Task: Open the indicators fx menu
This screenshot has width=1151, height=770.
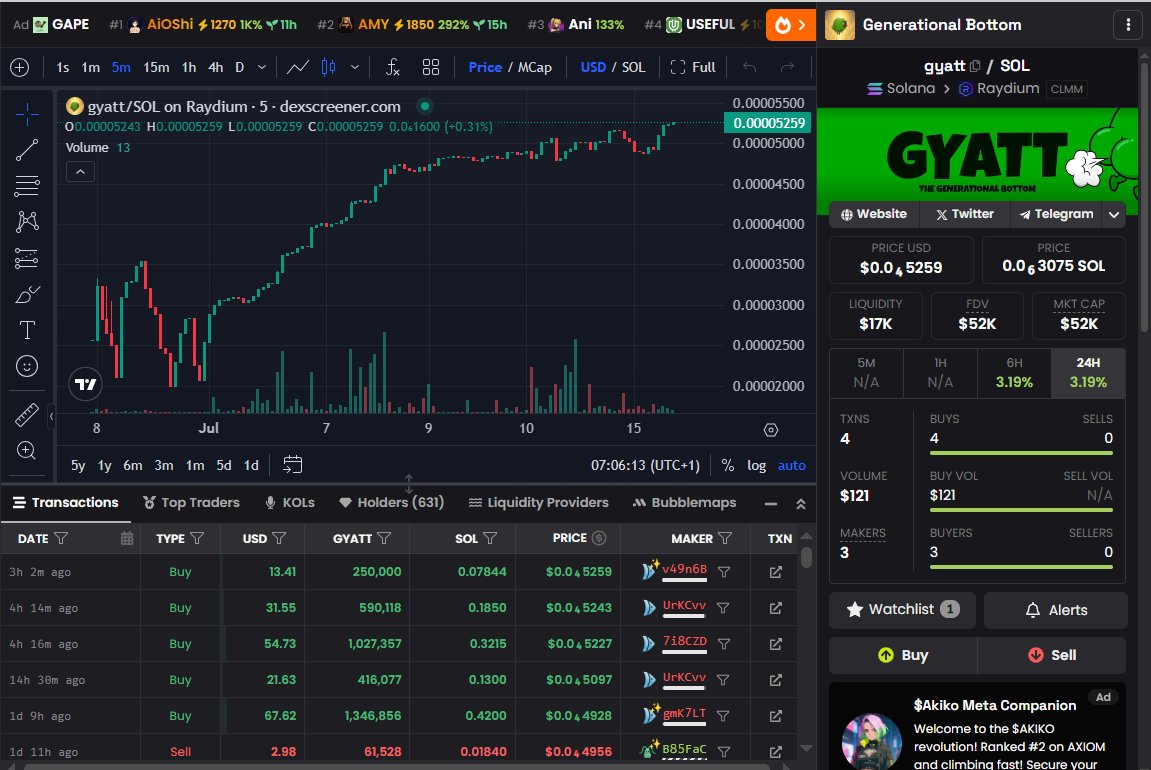Action: 393,68
